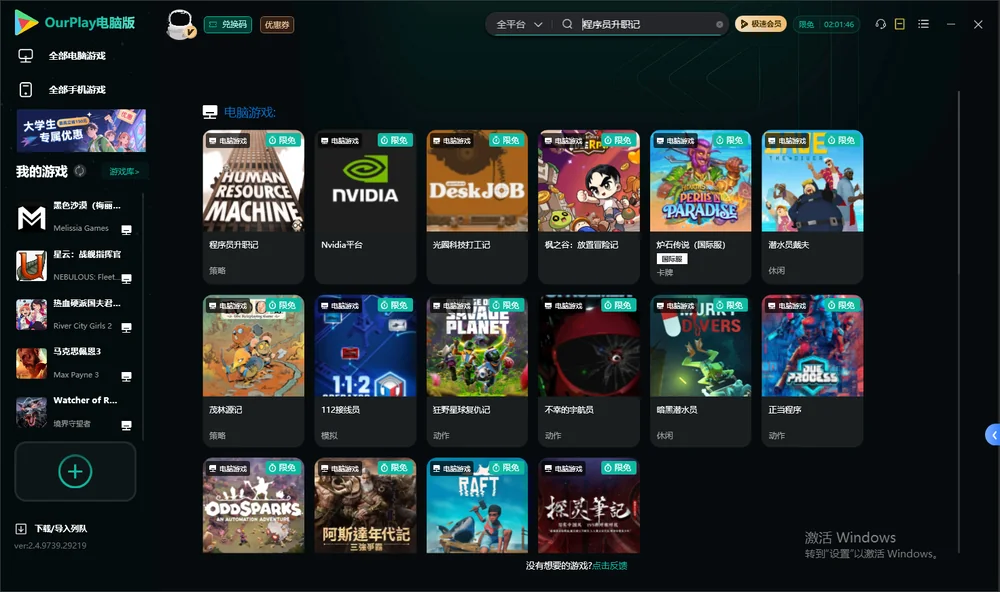Click the 点击反馈 feedback link

[x=610, y=565]
